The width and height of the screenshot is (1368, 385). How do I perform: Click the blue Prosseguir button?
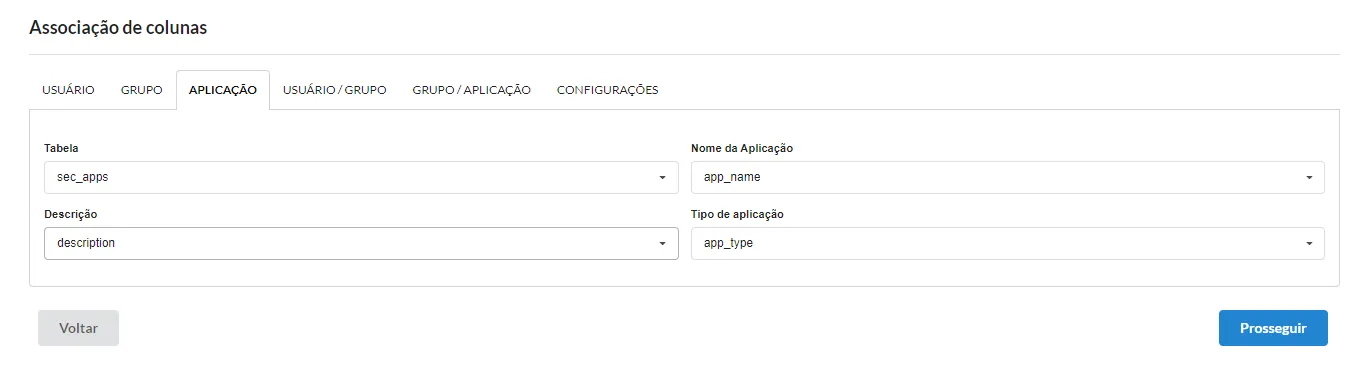pos(1273,328)
